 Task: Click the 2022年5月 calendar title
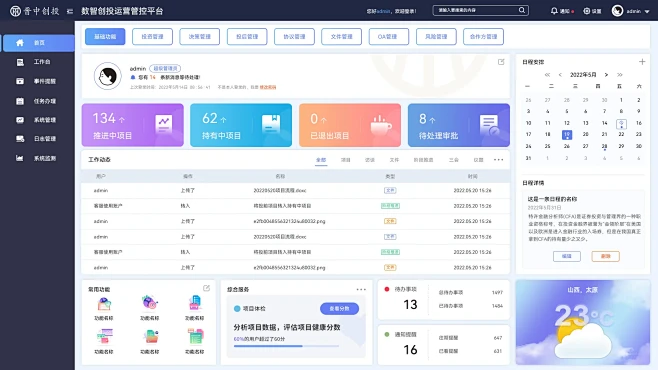click(x=583, y=75)
